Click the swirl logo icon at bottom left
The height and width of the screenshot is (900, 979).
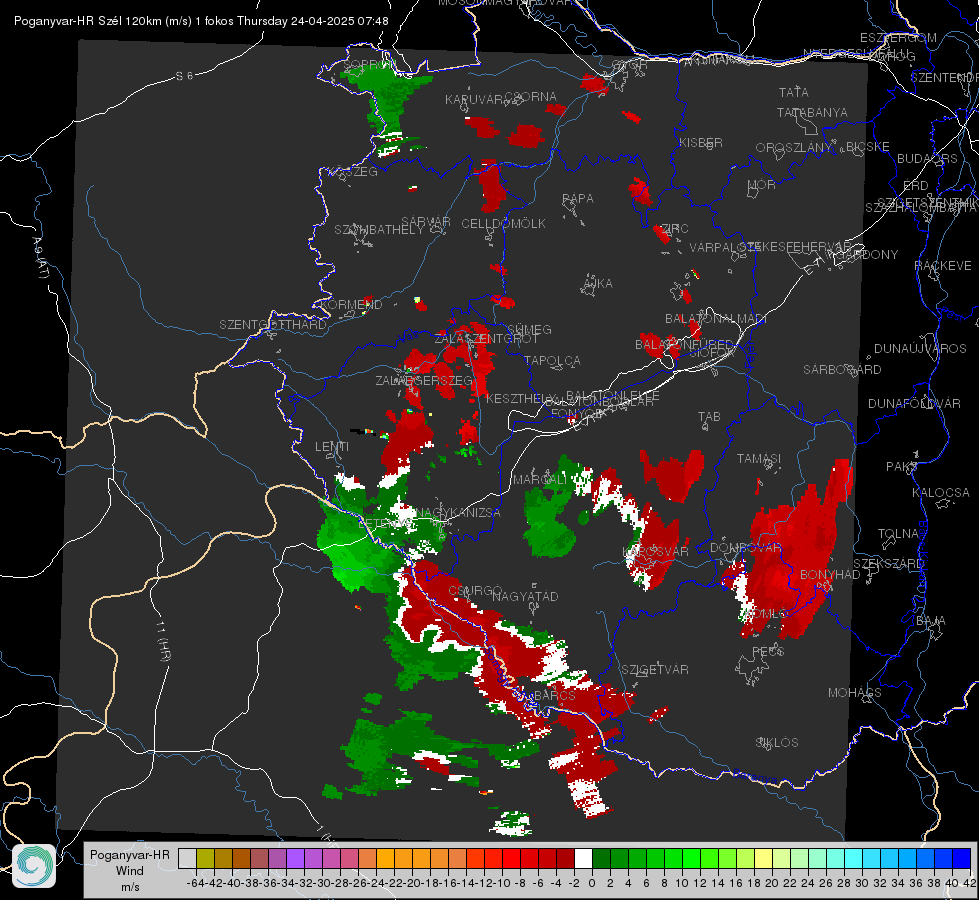[34, 866]
